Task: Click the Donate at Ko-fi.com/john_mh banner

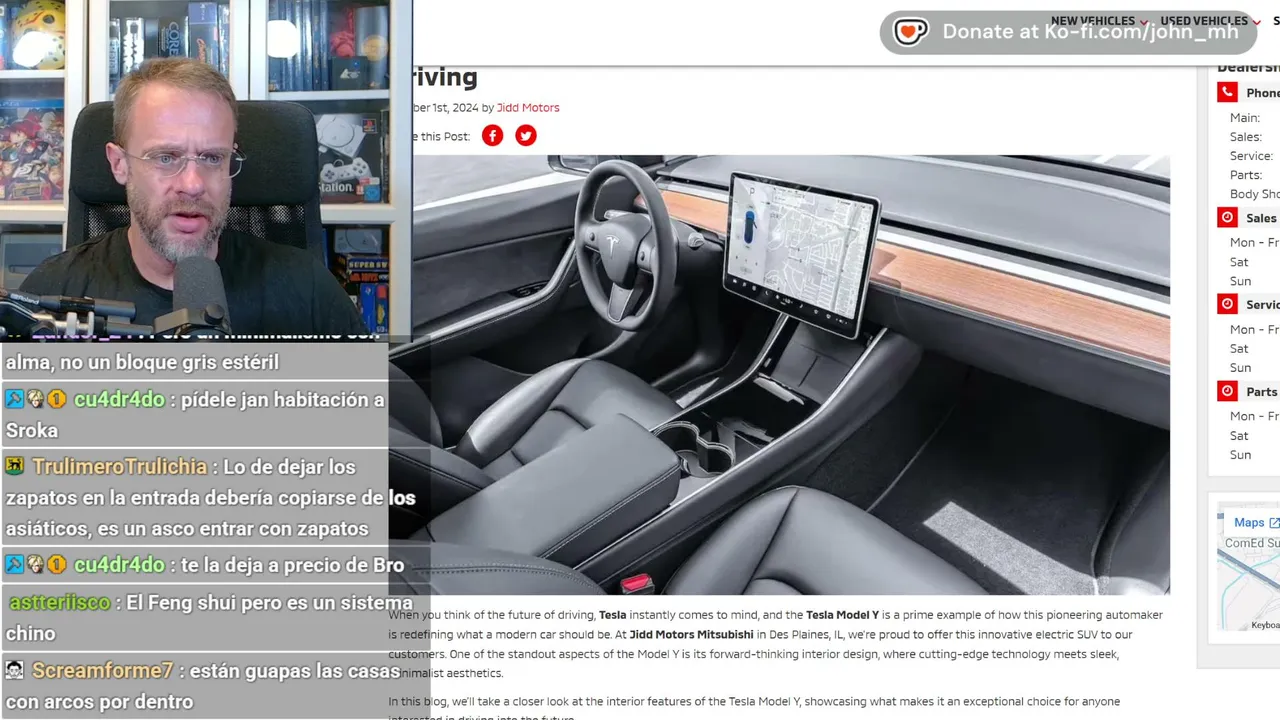Action: click(x=1068, y=32)
